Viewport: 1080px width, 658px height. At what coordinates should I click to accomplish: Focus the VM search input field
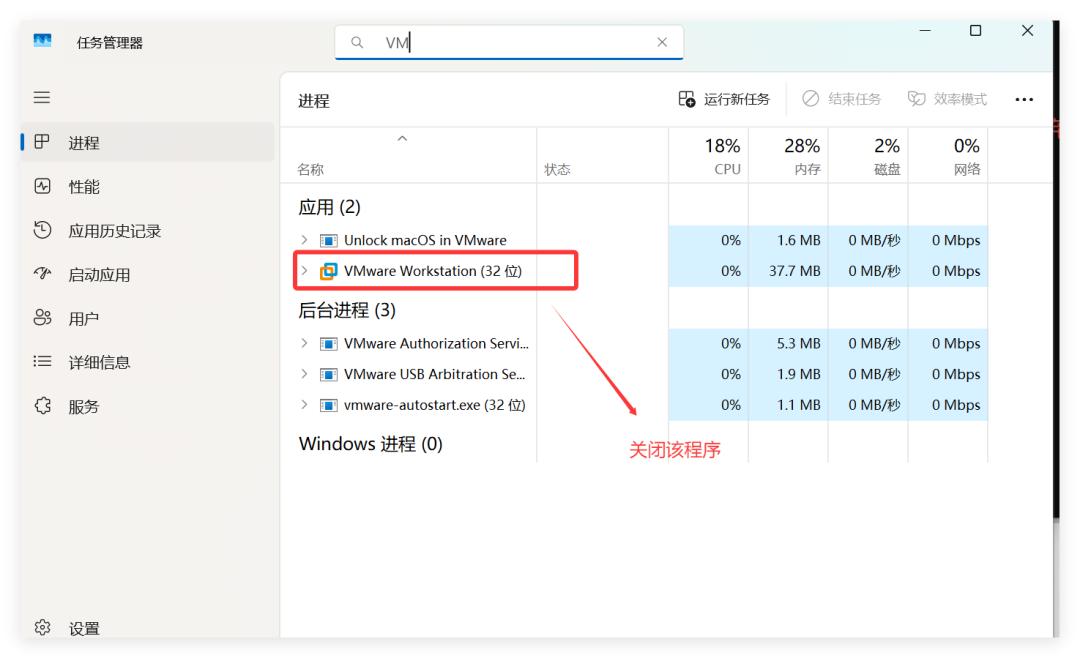click(x=509, y=42)
